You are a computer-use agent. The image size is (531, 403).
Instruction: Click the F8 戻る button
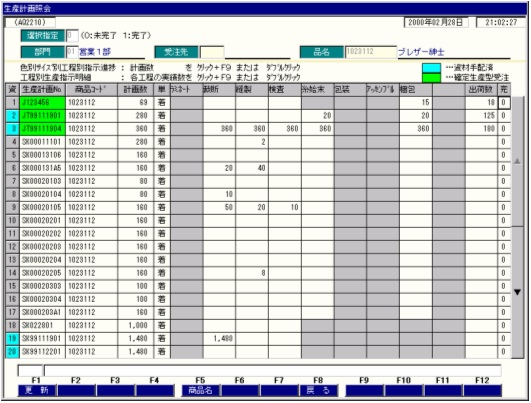[x=318, y=390]
